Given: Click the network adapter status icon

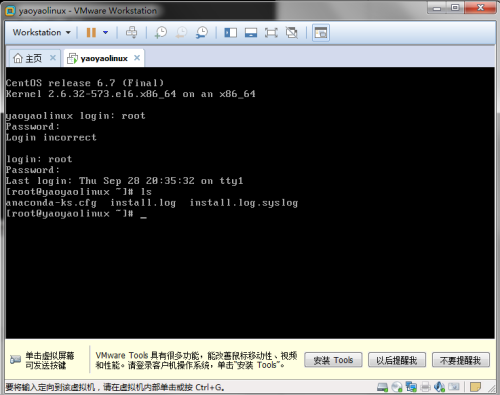Looking at the screenshot, I should (411, 387).
